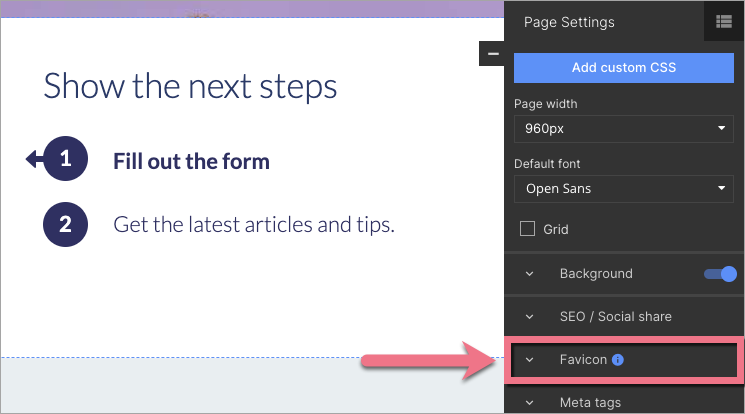The height and width of the screenshot is (414, 745).
Task: Select 'Get the latest articles and tips' text
Action: tap(254, 225)
